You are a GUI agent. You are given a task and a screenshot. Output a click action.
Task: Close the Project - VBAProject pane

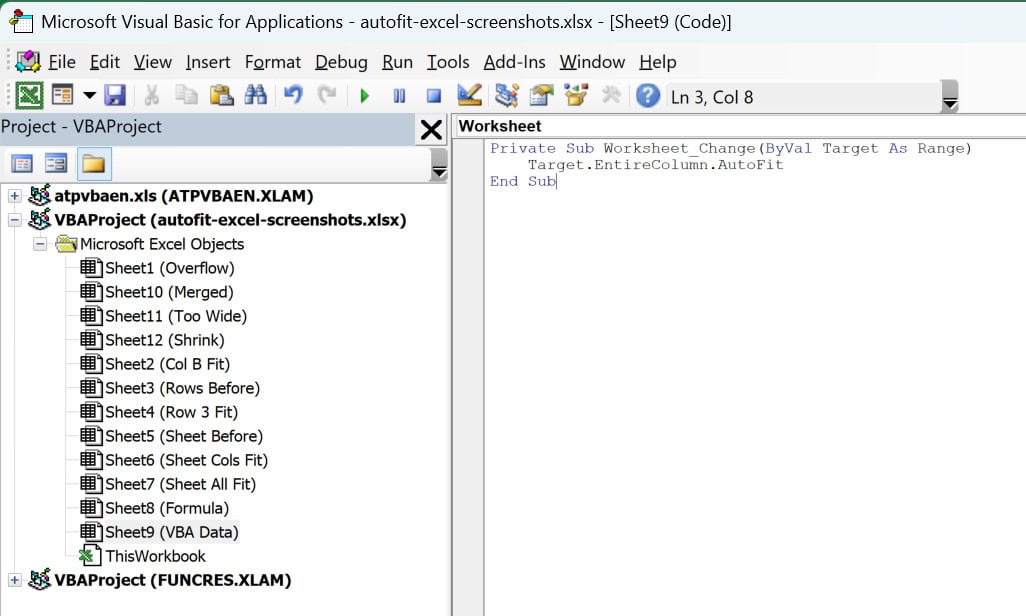coord(431,130)
